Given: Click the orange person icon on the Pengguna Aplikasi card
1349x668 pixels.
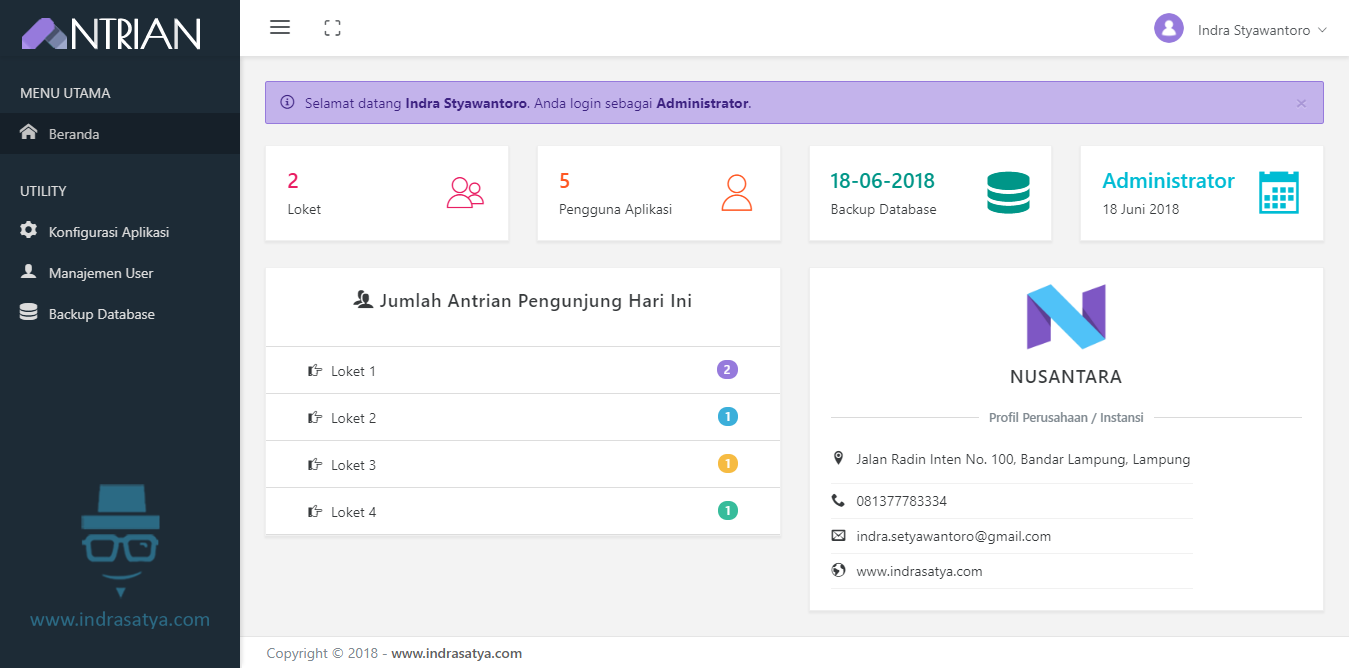Looking at the screenshot, I should point(737,192).
